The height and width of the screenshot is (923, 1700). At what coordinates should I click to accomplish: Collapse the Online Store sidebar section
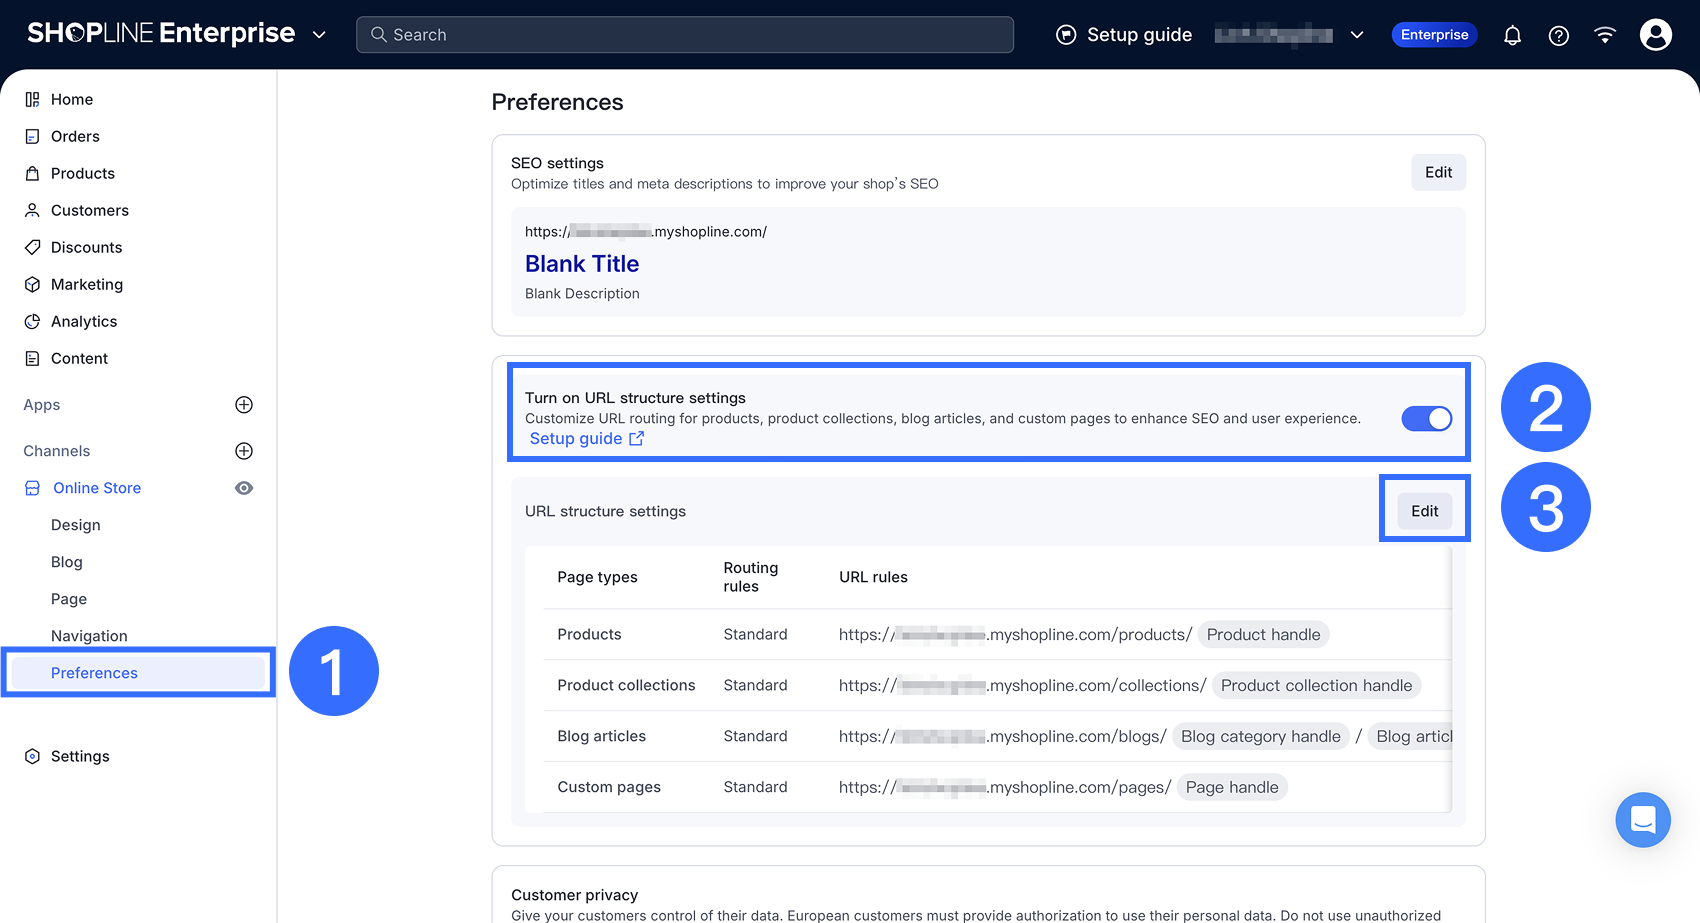tap(96, 488)
